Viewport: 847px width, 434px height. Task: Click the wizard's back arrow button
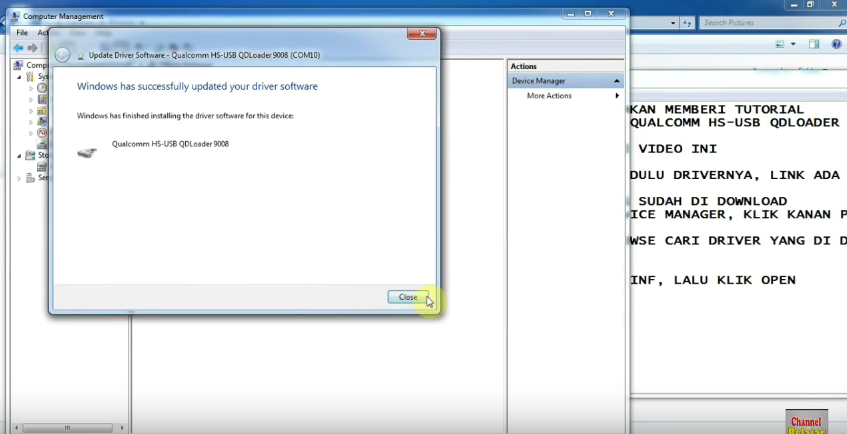pyautogui.click(x=62, y=55)
